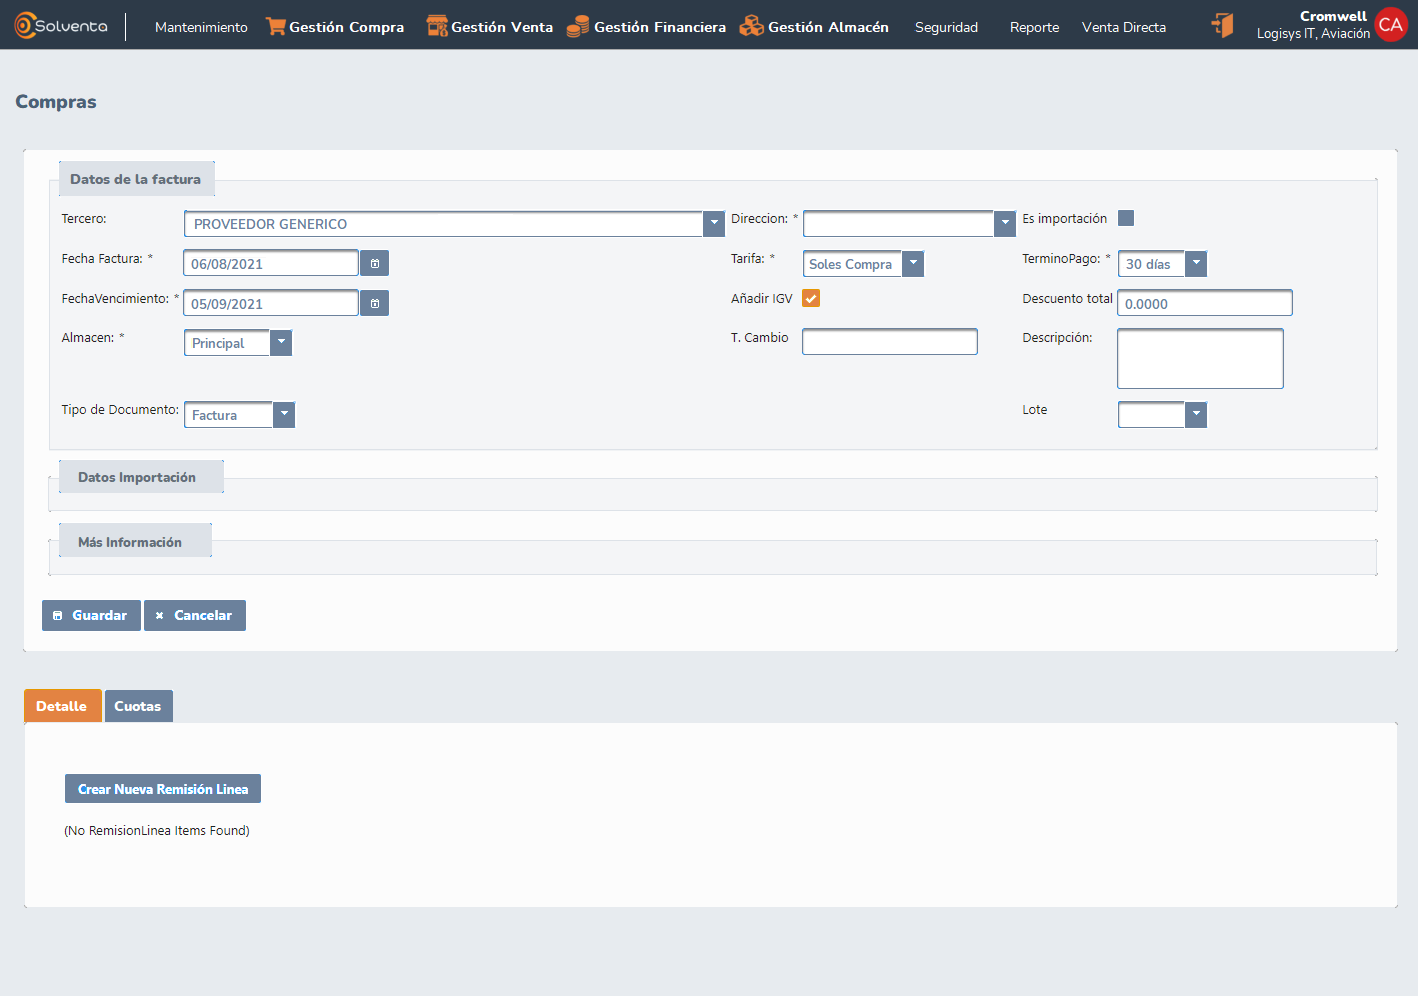Screen dimensions: 1418x996
Task: Open Gestión Almacén boxes menu
Action: [814, 27]
